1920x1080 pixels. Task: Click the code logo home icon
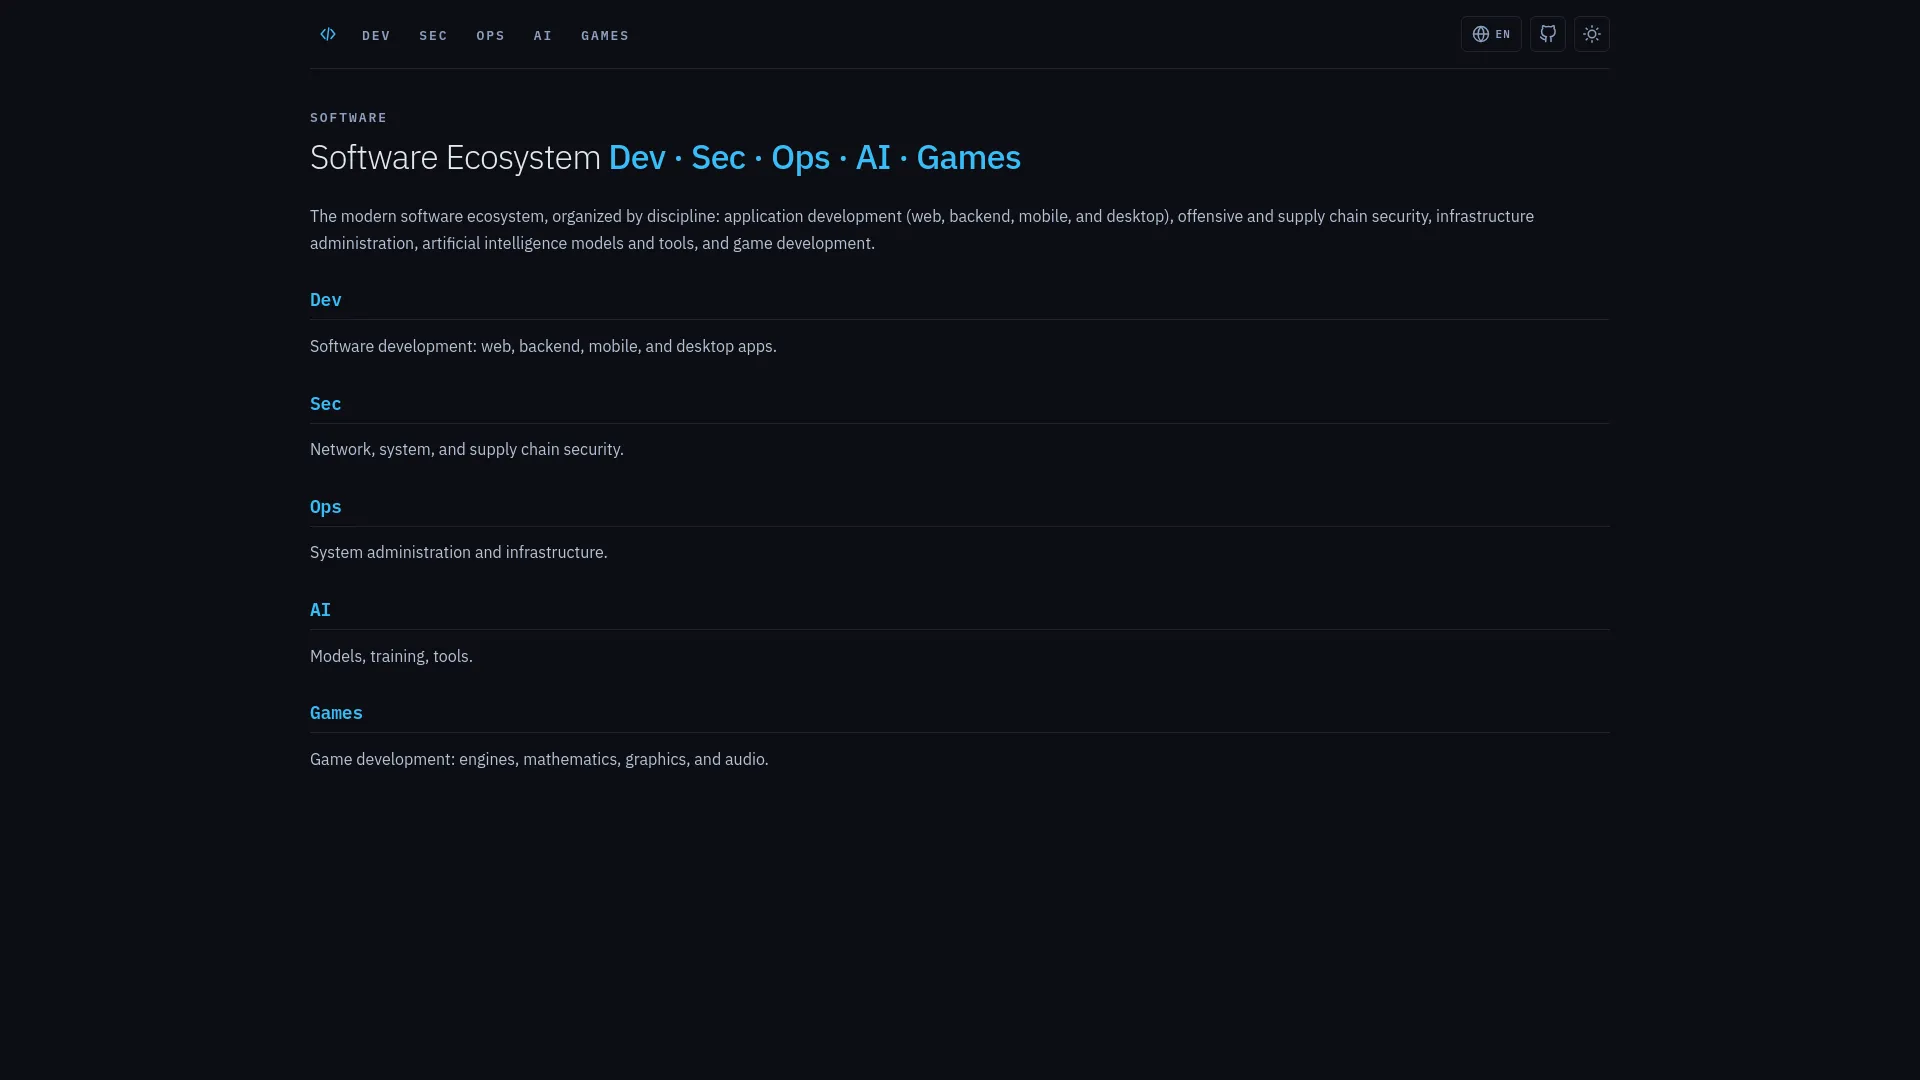coord(328,35)
